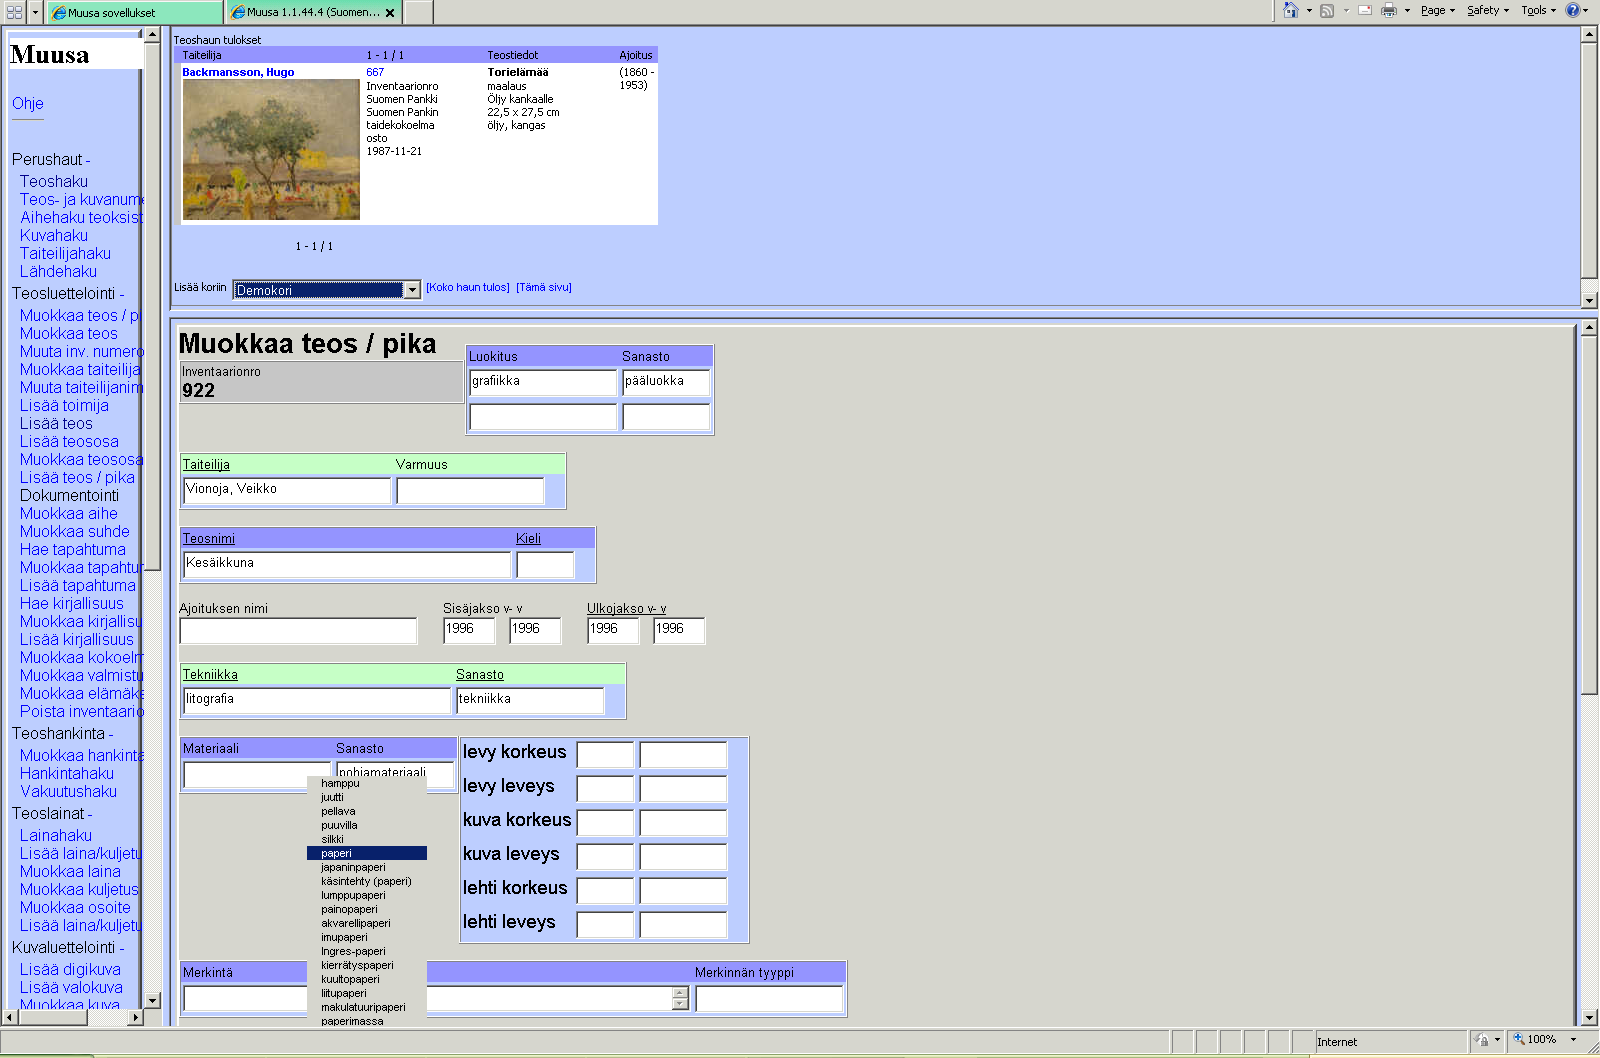Open Muokkaa teos in sidebar
The height and width of the screenshot is (1058, 1600).
click(x=69, y=333)
